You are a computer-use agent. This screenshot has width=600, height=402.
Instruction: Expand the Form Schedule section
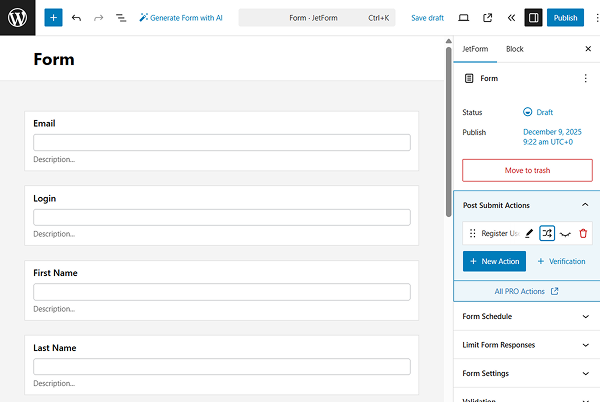526,317
